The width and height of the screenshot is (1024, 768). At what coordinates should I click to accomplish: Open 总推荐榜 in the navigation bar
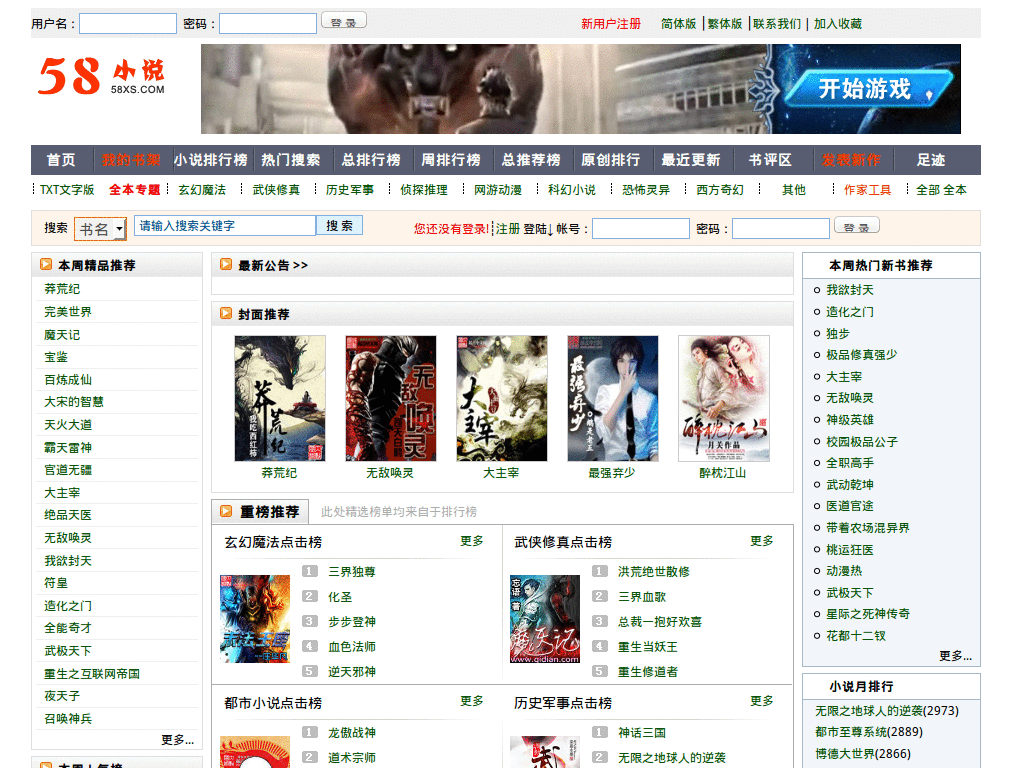pos(531,160)
